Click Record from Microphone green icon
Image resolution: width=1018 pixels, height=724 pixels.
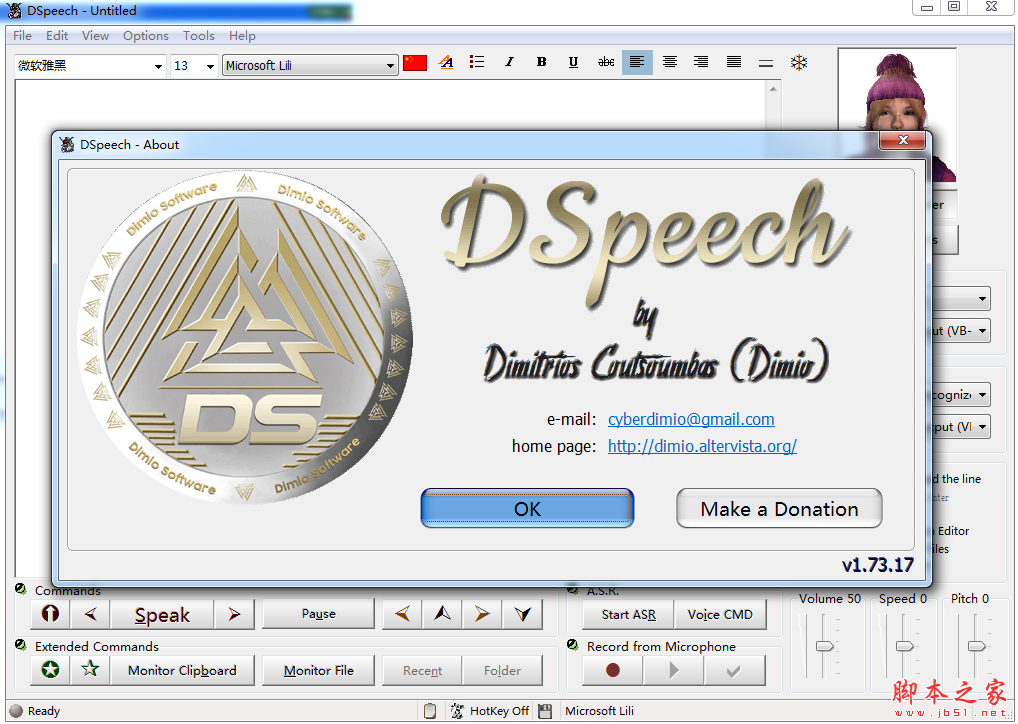click(573, 645)
